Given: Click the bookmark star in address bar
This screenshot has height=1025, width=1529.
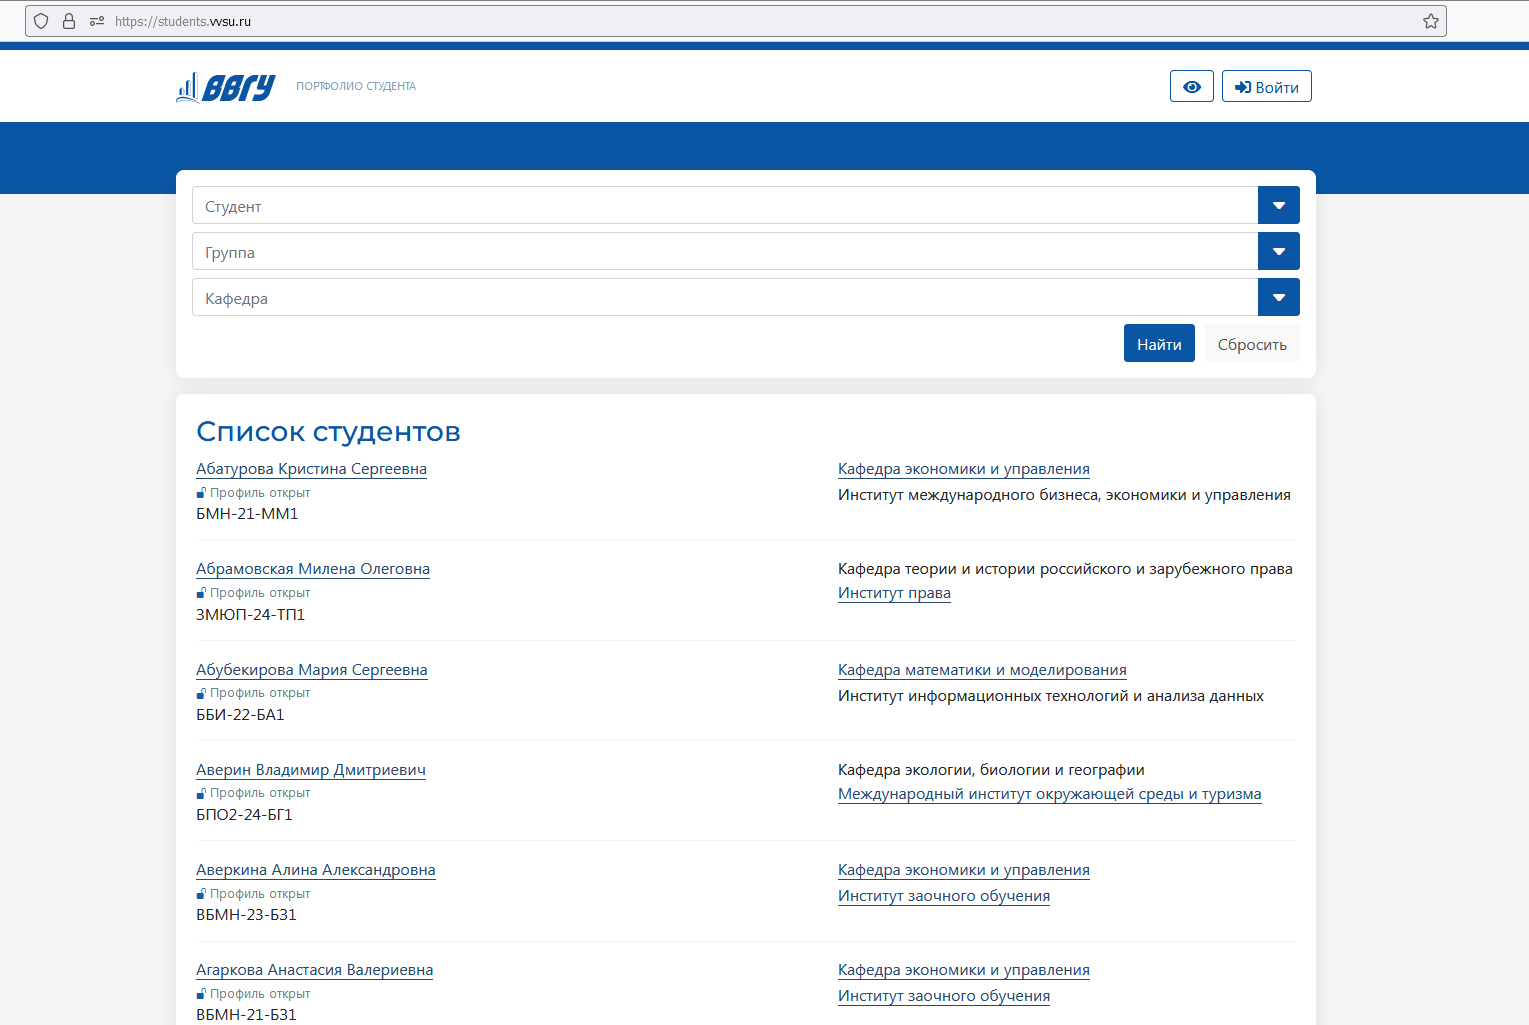Looking at the screenshot, I should tap(1430, 21).
